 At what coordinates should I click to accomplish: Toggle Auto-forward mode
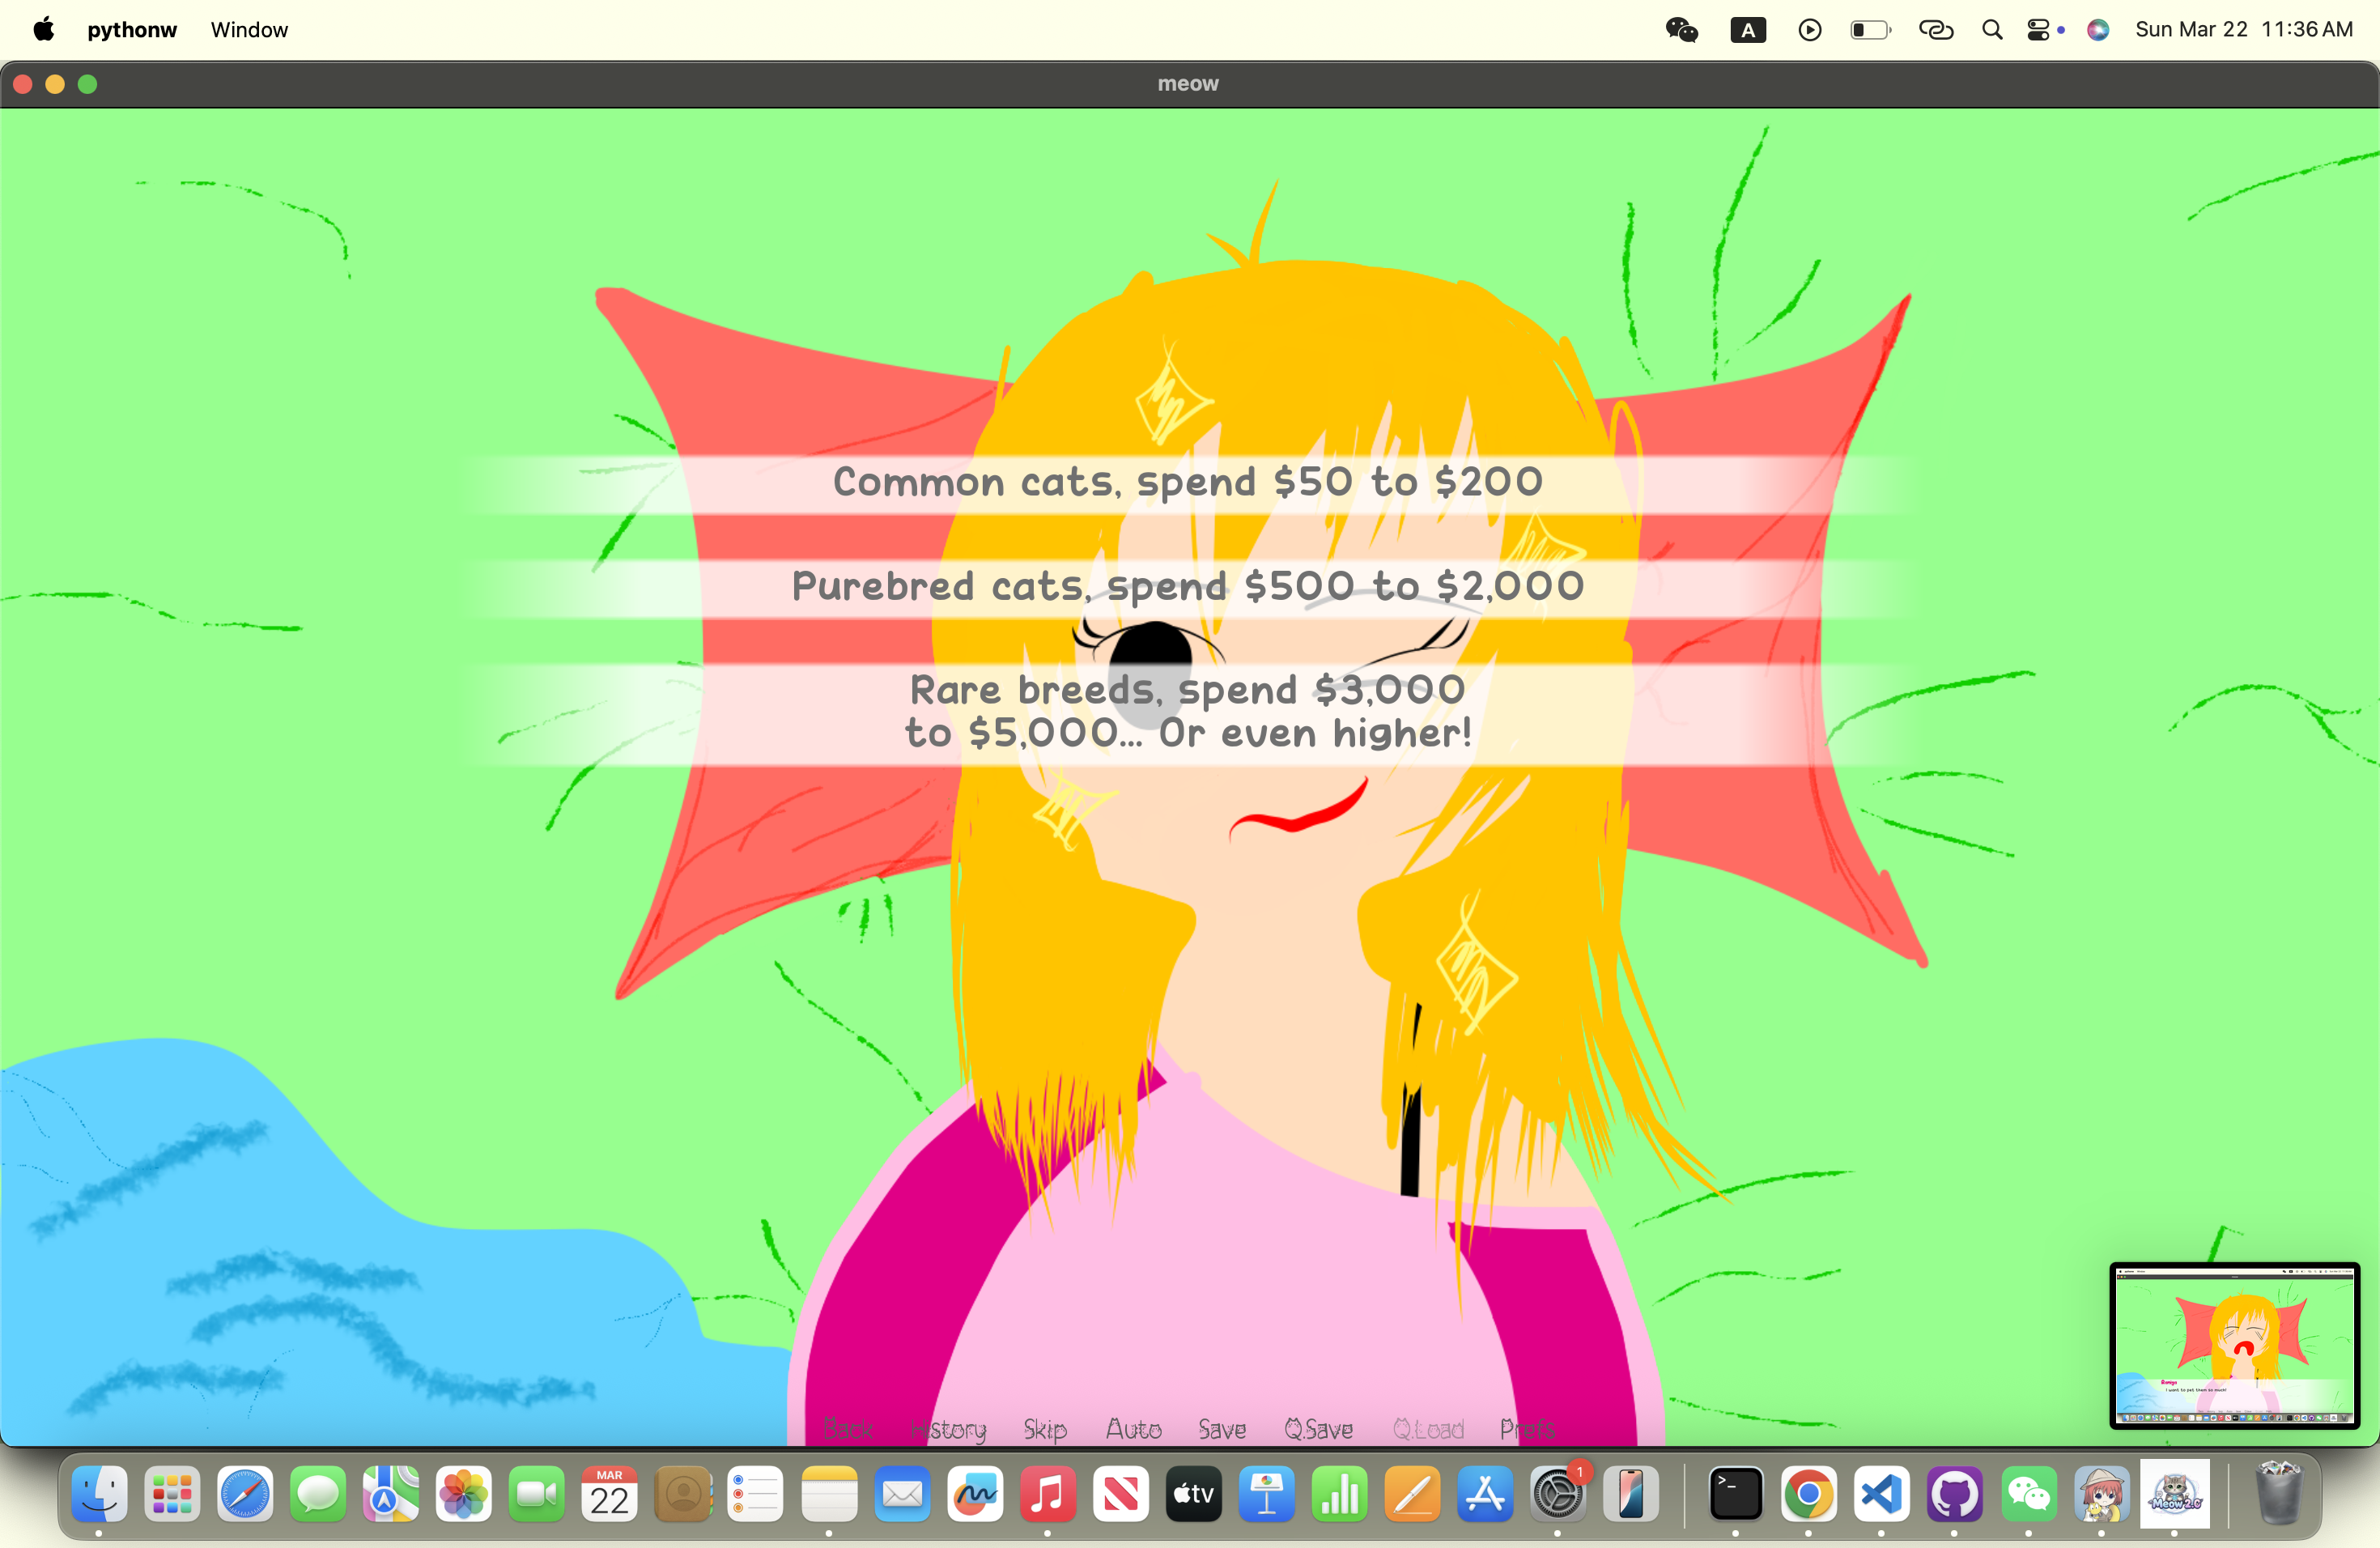coord(1133,1429)
